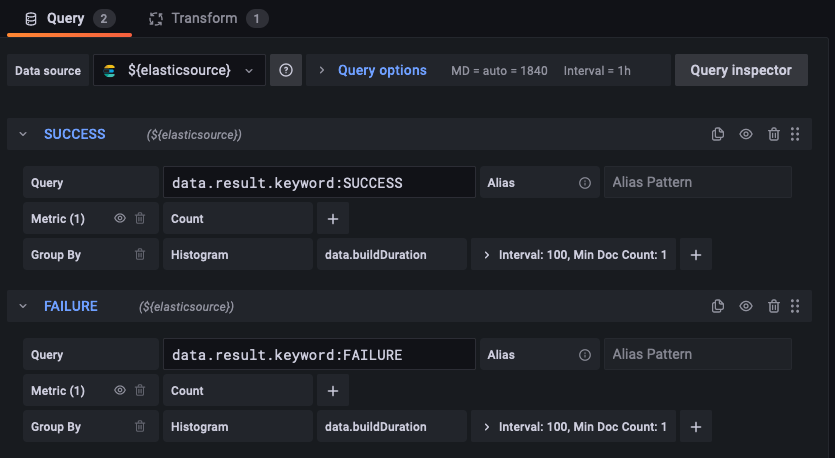The height and width of the screenshot is (458, 835).
Task: Collapse the SUCCESS query section
Action: (23, 134)
